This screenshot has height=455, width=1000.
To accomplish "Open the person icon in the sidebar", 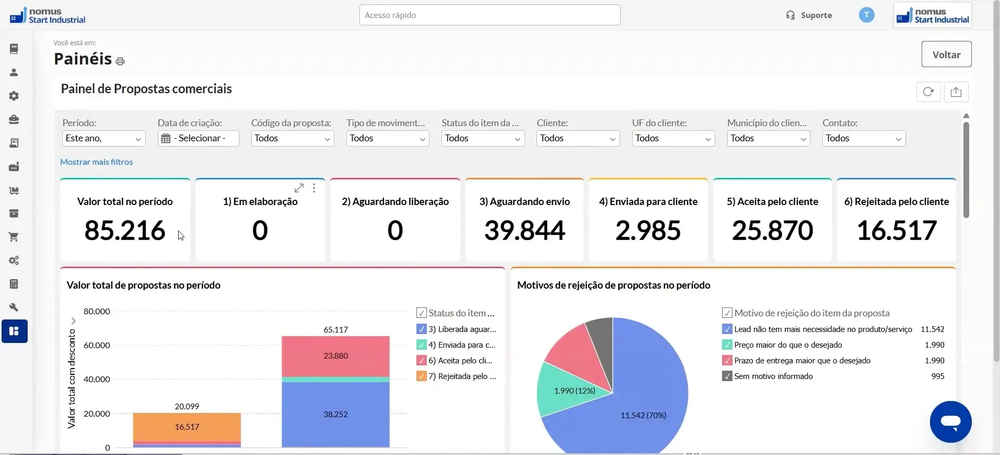I will coord(14,72).
